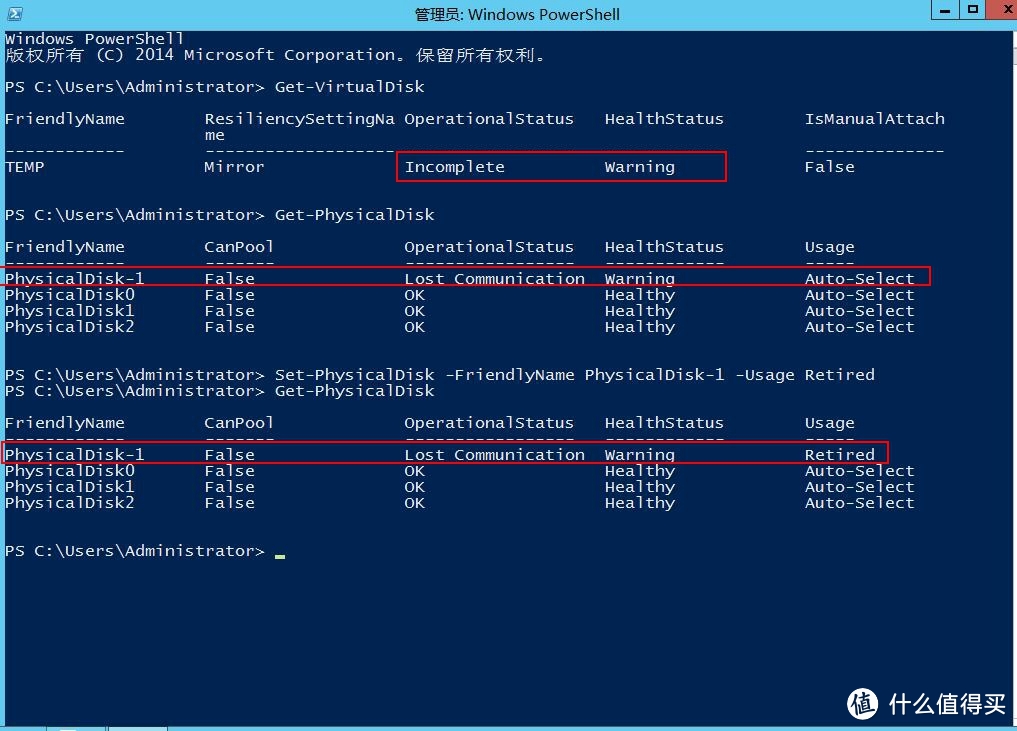The image size is (1017, 731).
Task: Close the Windows PowerShell window
Action: pyautogui.click(x=1004, y=10)
